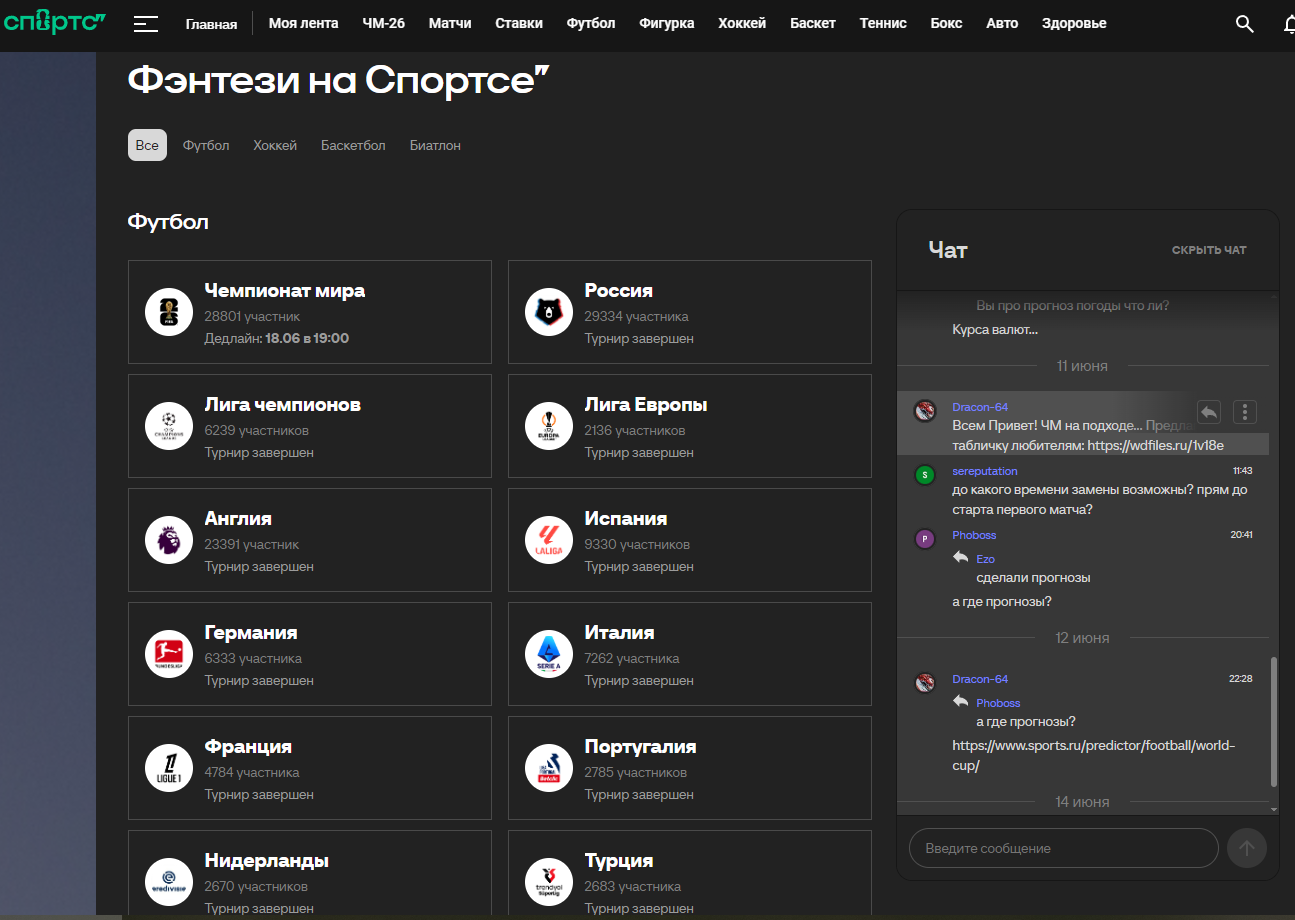This screenshot has height=920, width=1295.
Task: Open site search with the magnifier icon
Action: click(1245, 24)
